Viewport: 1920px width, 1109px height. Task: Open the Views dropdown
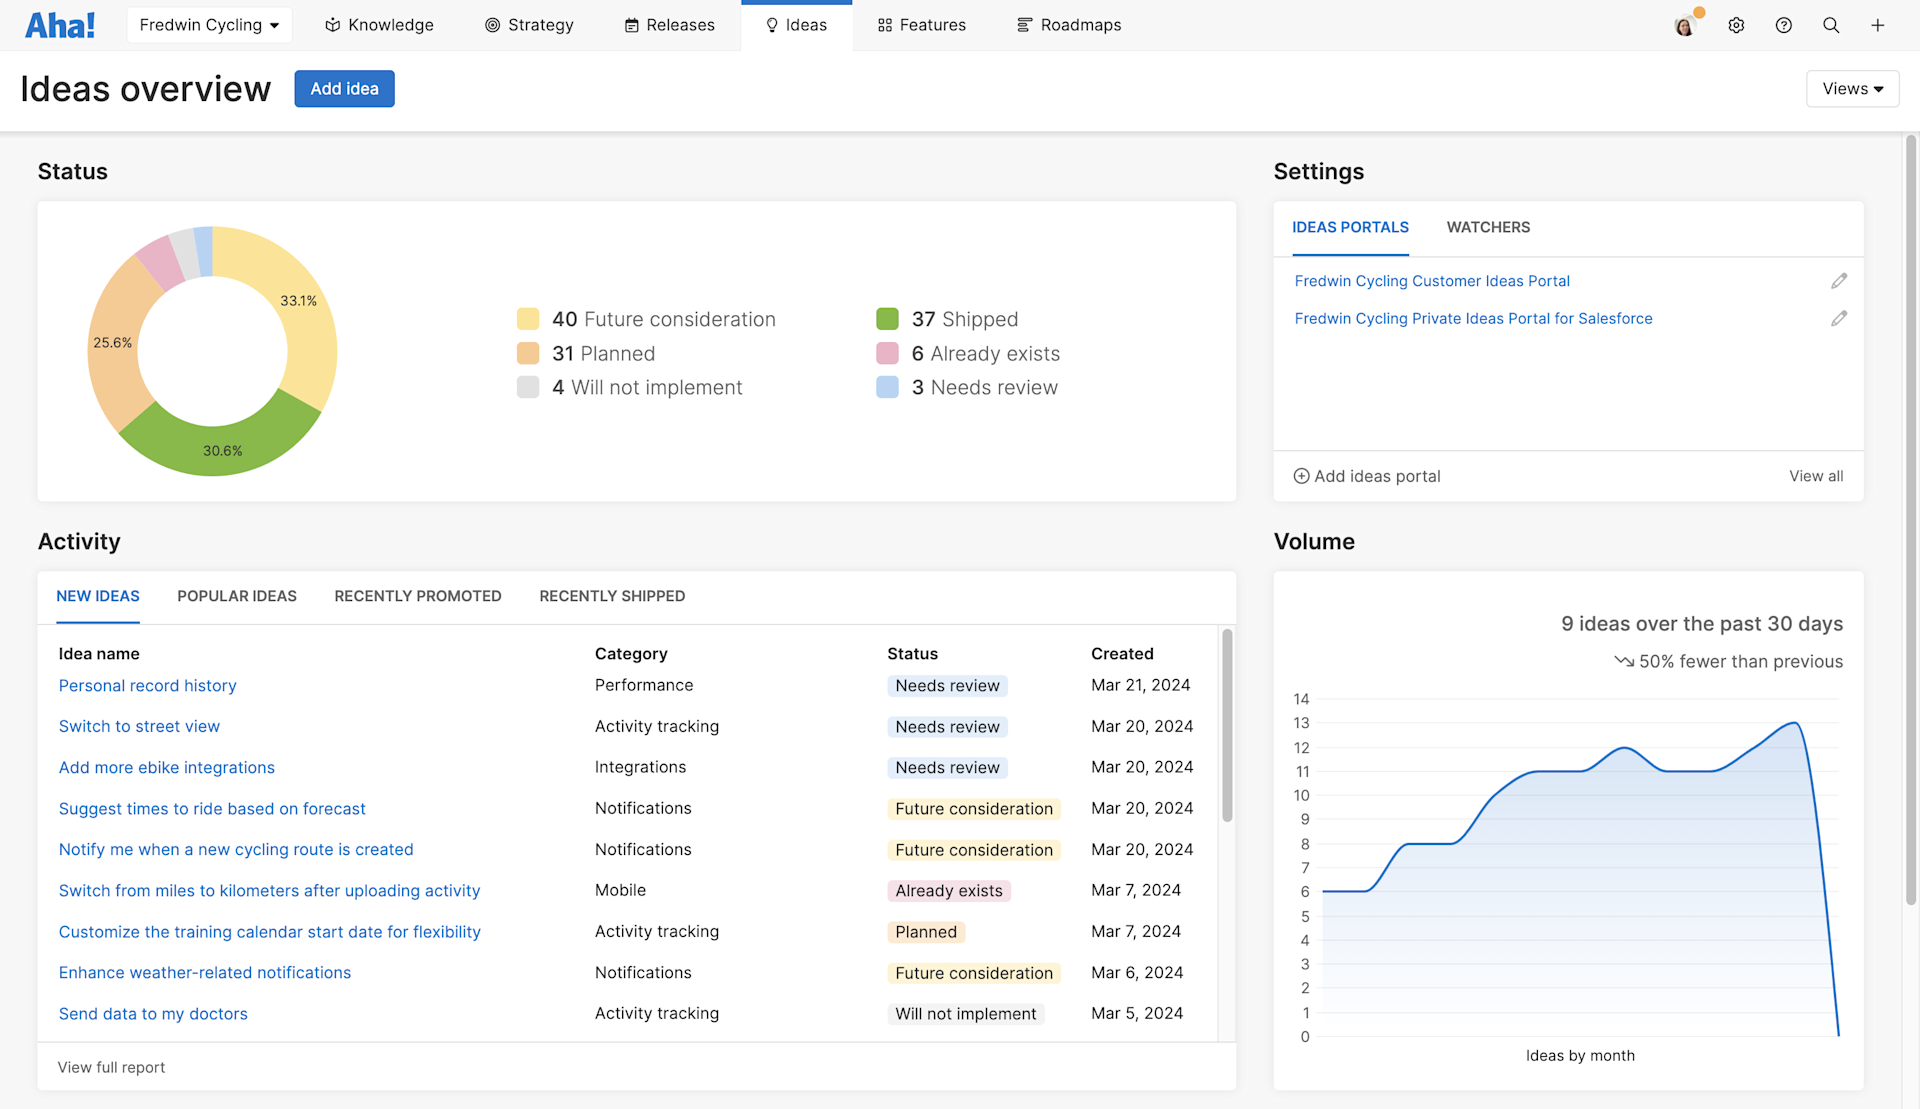pos(1851,88)
